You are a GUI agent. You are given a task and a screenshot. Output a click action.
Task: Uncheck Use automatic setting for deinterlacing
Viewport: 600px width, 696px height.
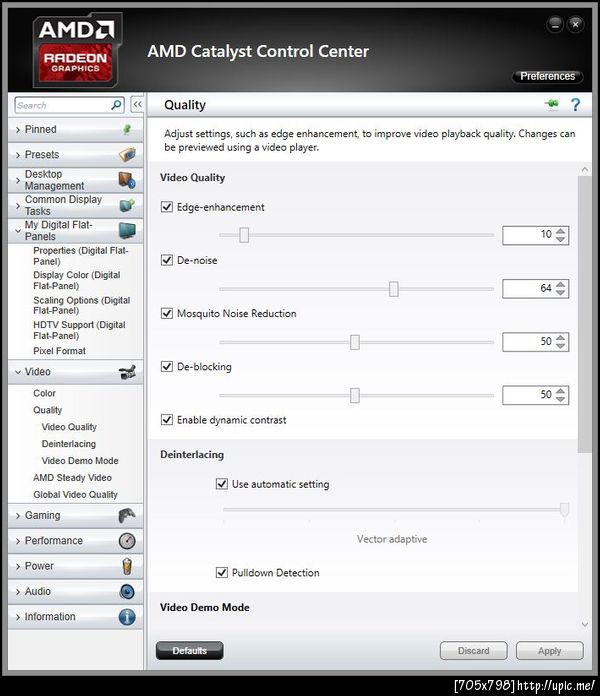point(222,484)
